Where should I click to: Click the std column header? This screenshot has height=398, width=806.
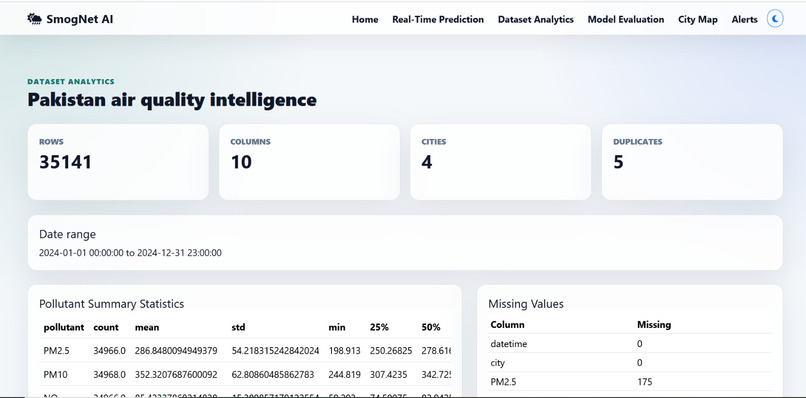[x=239, y=328]
